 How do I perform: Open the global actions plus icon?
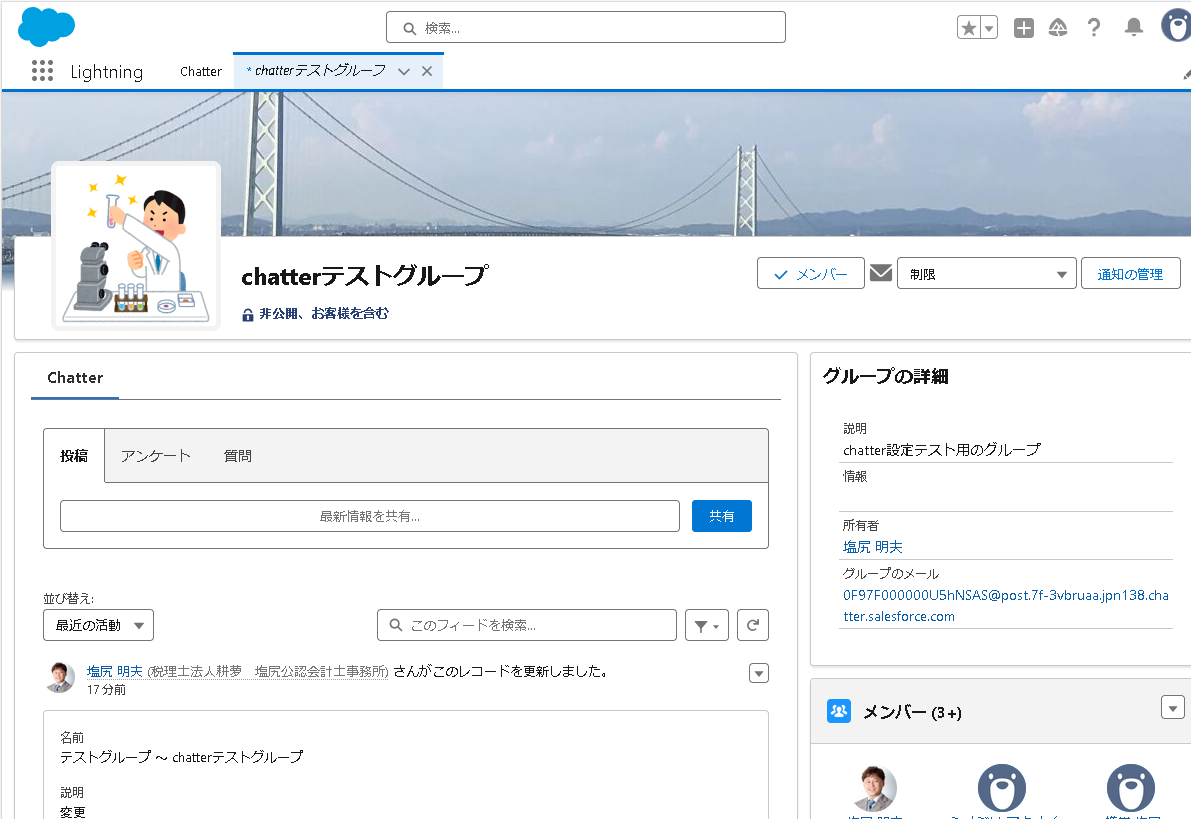pos(1024,28)
